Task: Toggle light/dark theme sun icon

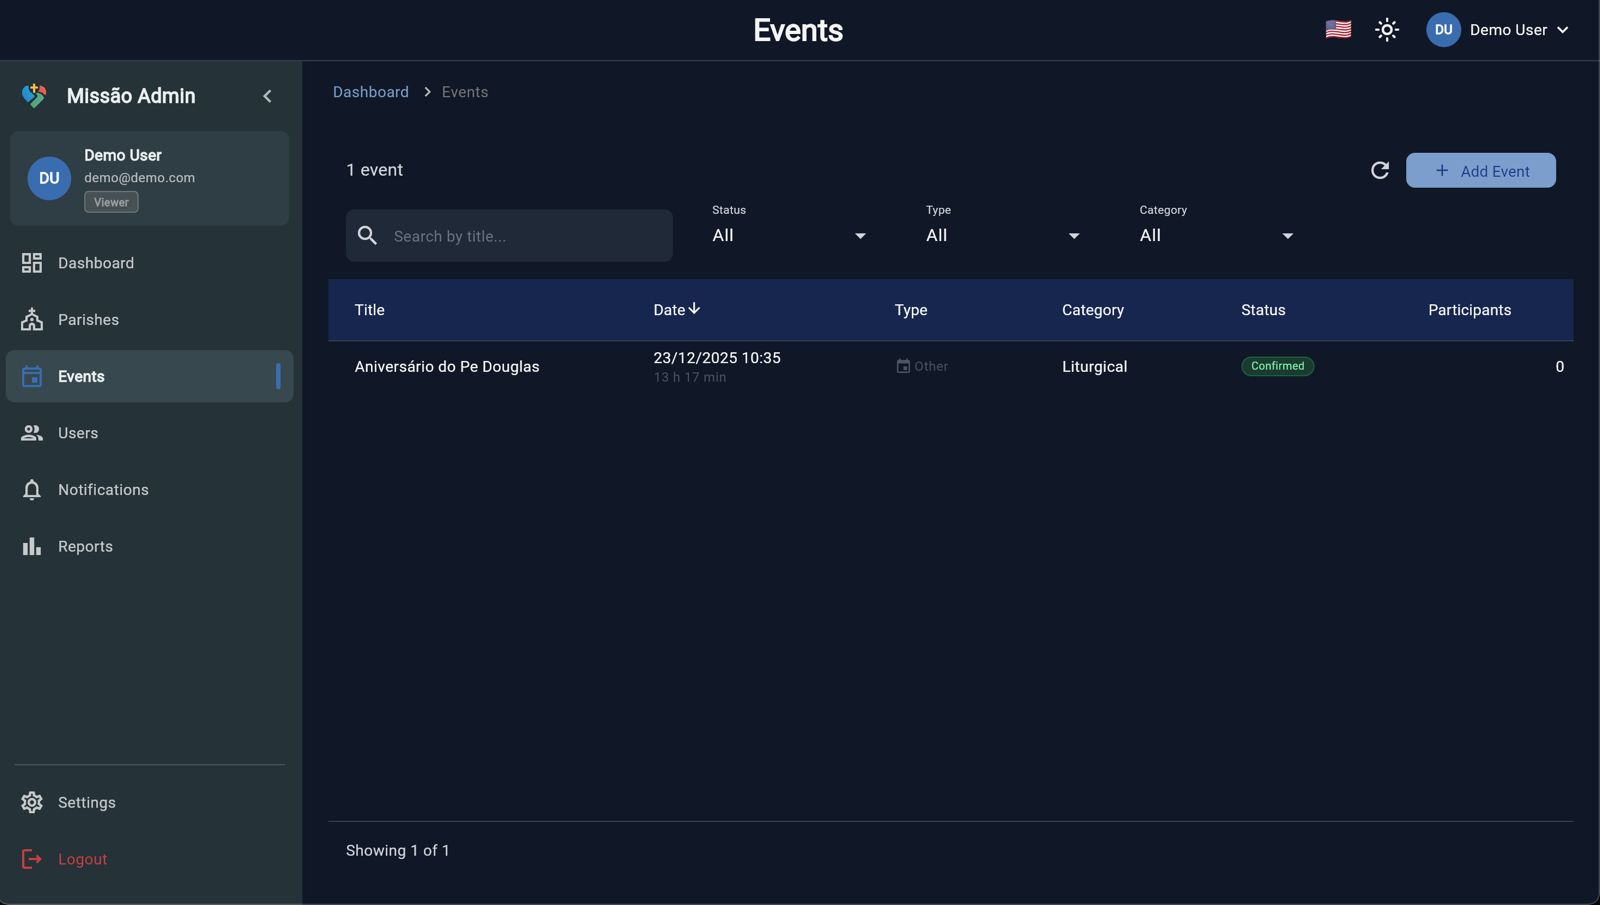Action: (x=1386, y=30)
